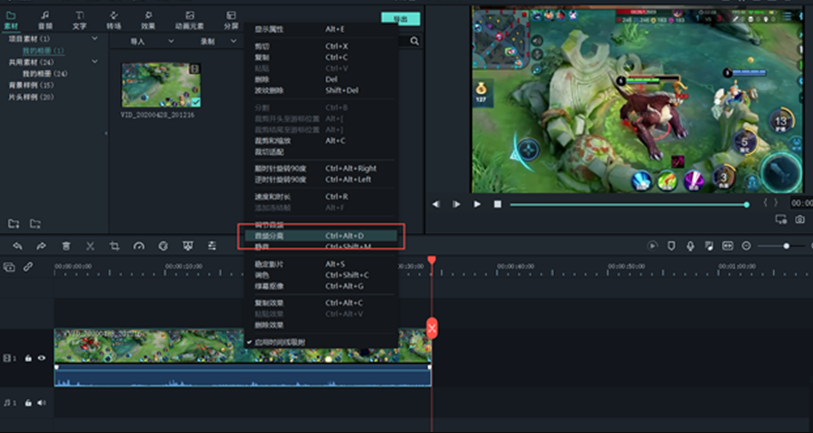The image size is (813, 433).
Task: Click the render preview icon on the timeline toolbar
Action: [653, 246]
